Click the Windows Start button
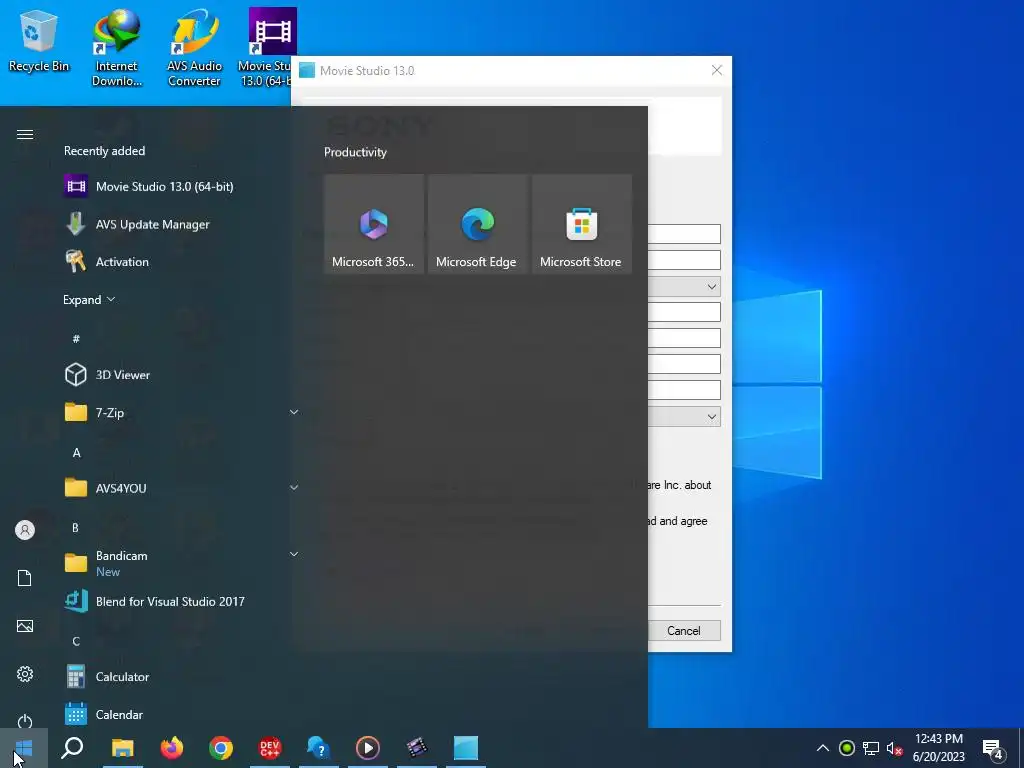Viewport: 1024px width, 768px height. coord(24,748)
